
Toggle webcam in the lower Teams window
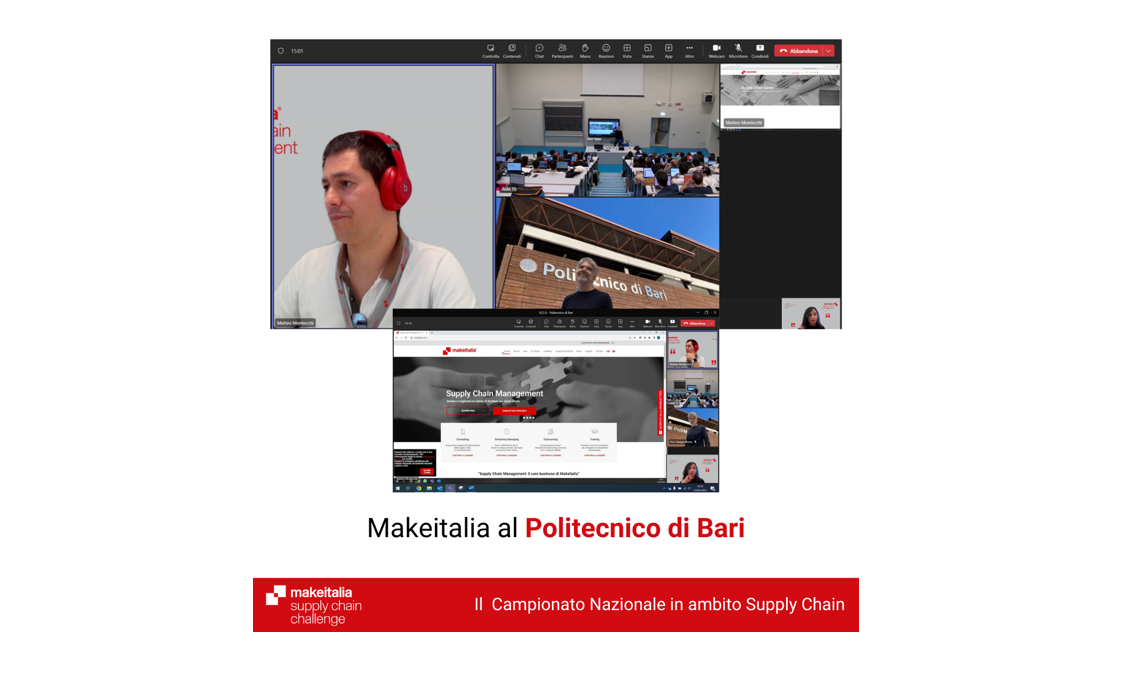click(x=648, y=323)
